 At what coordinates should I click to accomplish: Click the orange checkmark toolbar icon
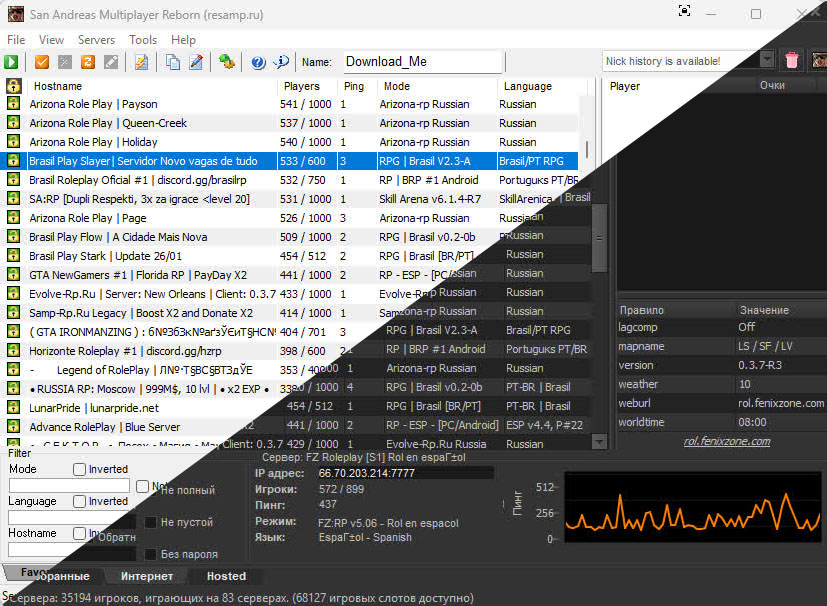42,62
